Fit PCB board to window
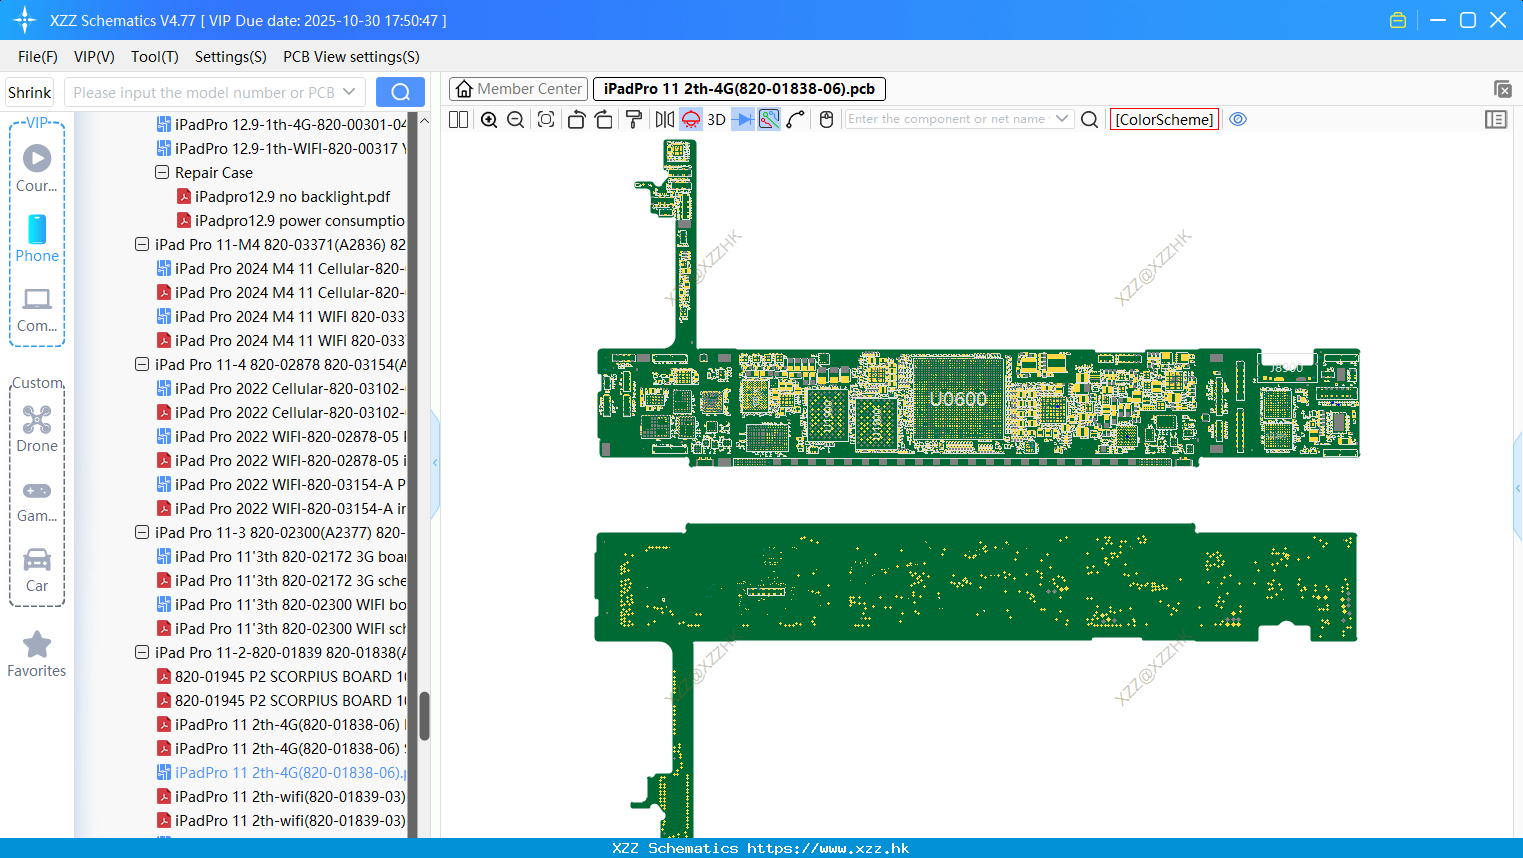The width and height of the screenshot is (1523, 858). (x=546, y=119)
